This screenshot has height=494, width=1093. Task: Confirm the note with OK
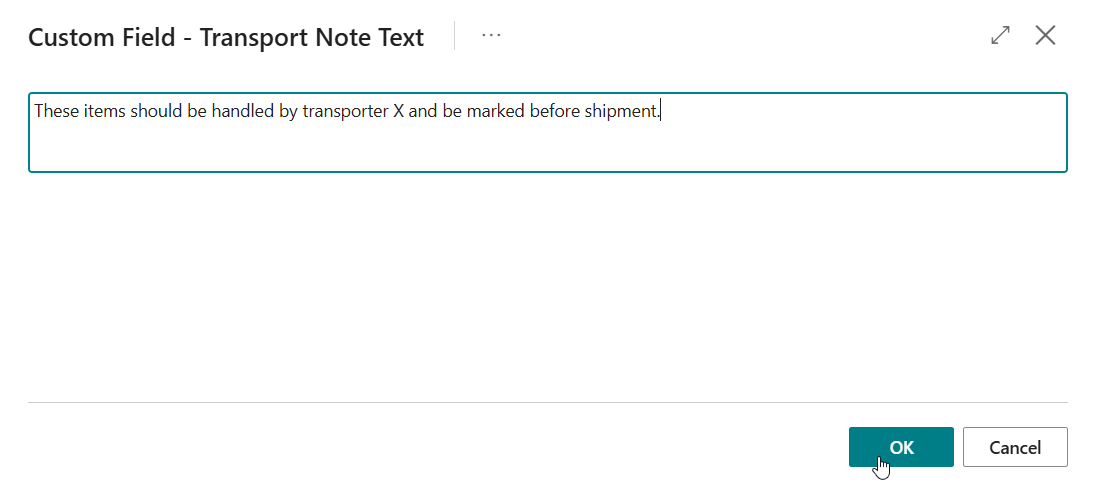(901, 447)
